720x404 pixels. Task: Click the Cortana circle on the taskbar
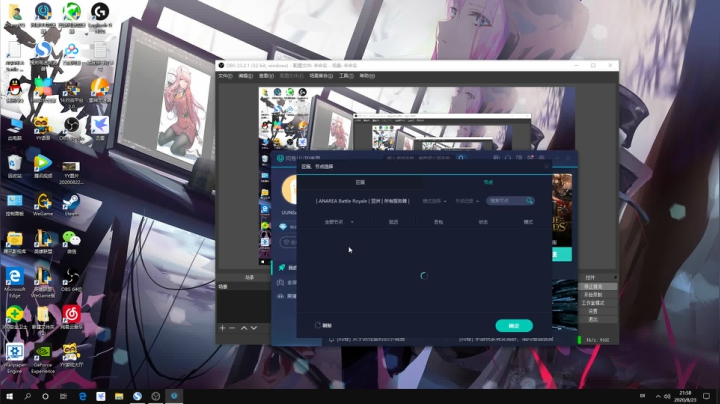point(45,396)
